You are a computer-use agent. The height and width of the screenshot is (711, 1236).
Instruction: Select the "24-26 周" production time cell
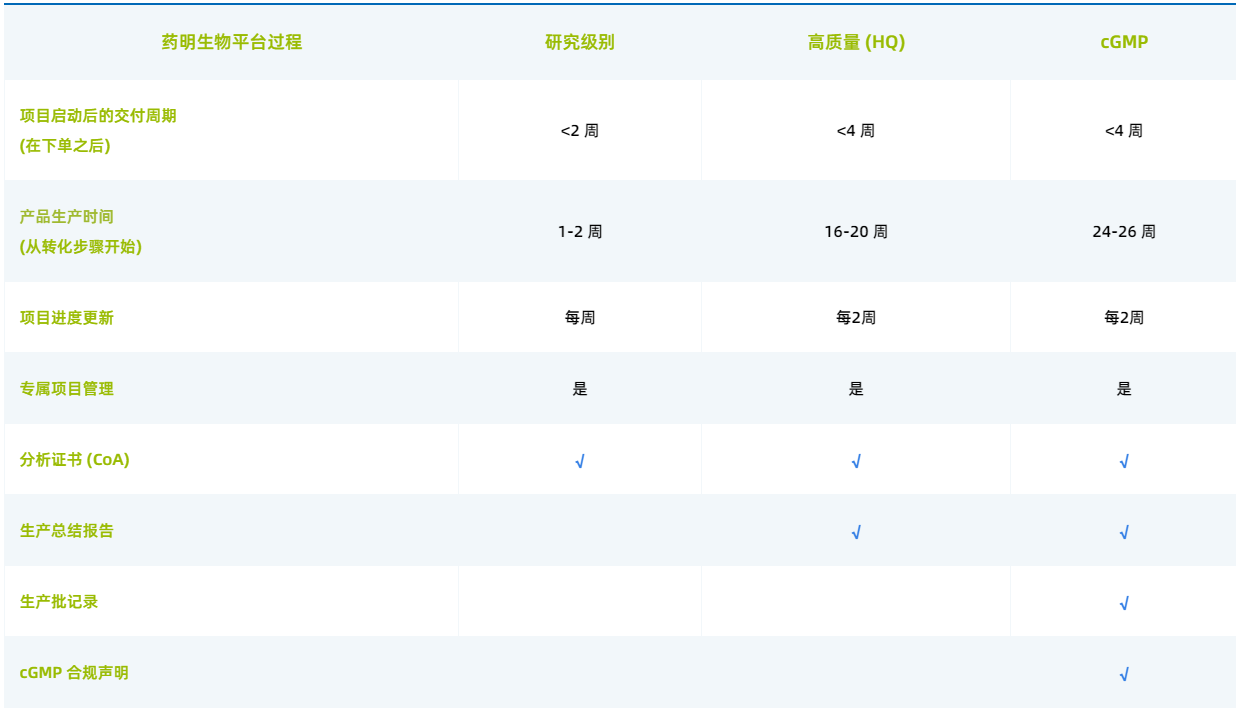(x=1124, y=232)
